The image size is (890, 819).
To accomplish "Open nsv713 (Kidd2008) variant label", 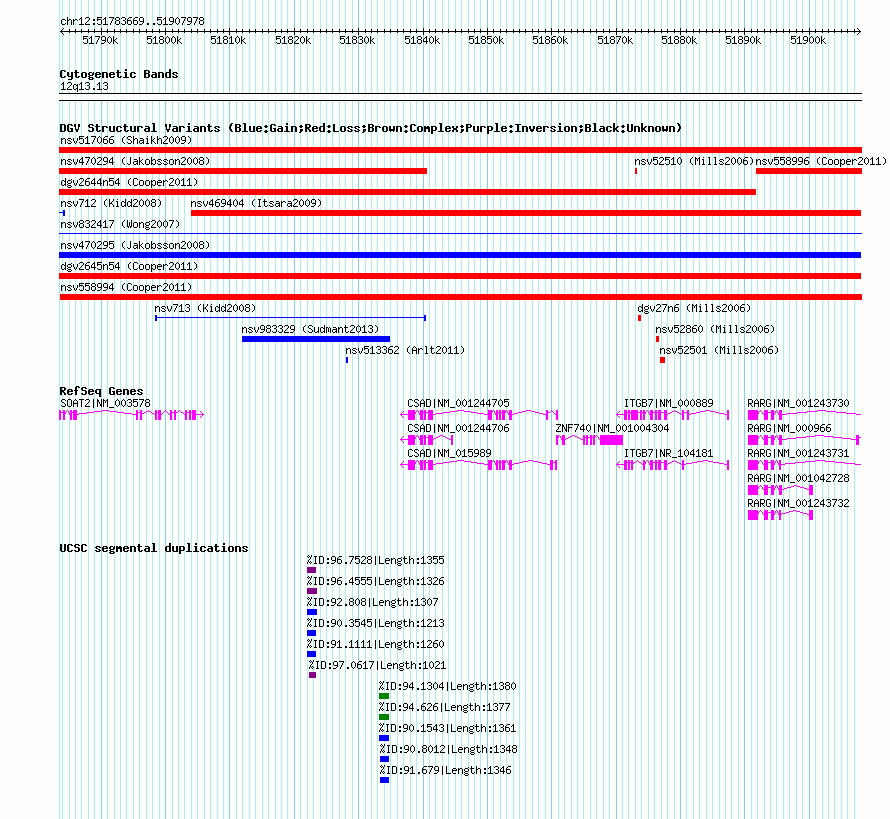I will [x=205, y=308].
